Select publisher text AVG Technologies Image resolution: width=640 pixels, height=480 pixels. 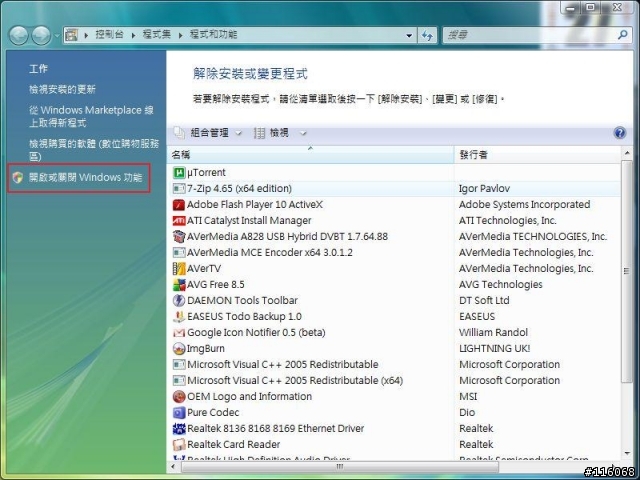501,284
